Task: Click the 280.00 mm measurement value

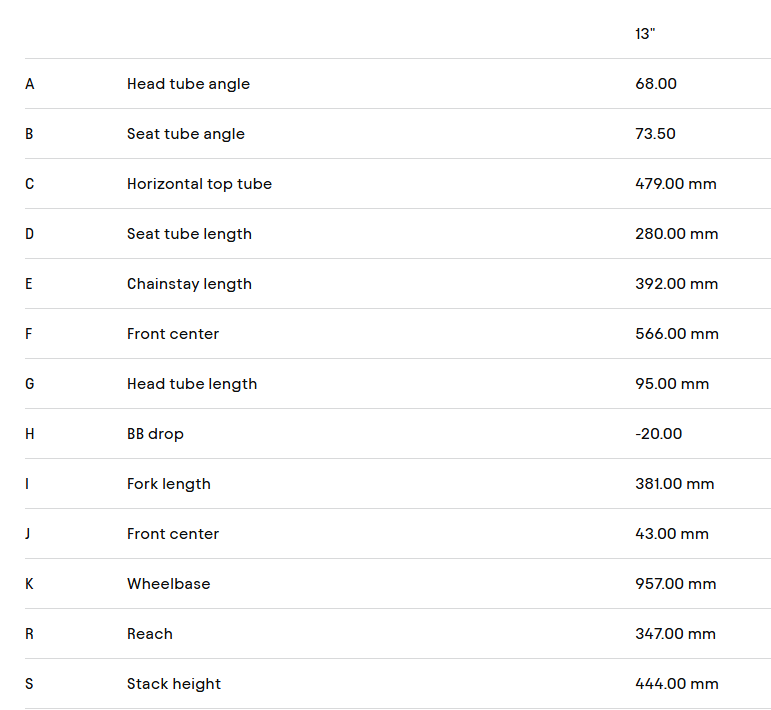Action: [676, 234]
